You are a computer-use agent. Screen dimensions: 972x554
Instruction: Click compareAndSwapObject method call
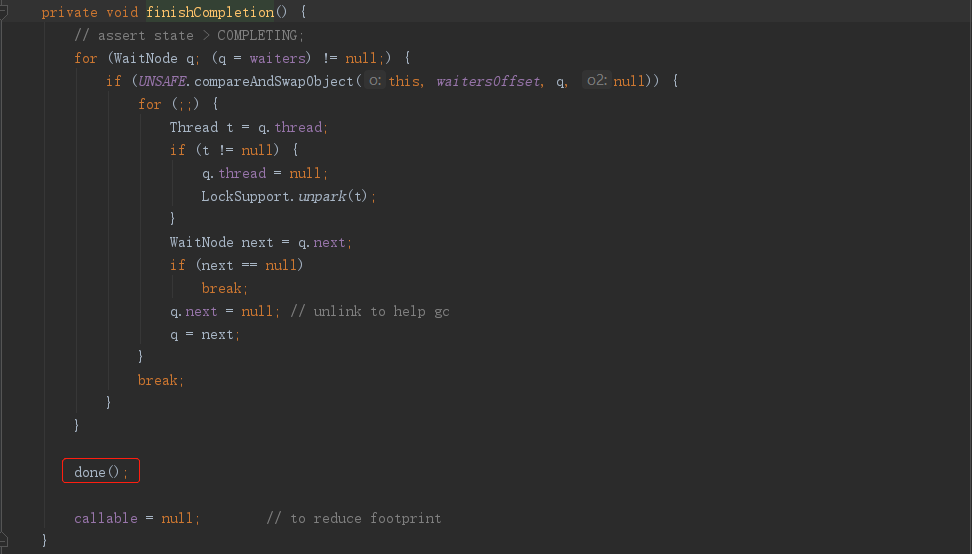(273, 81)
